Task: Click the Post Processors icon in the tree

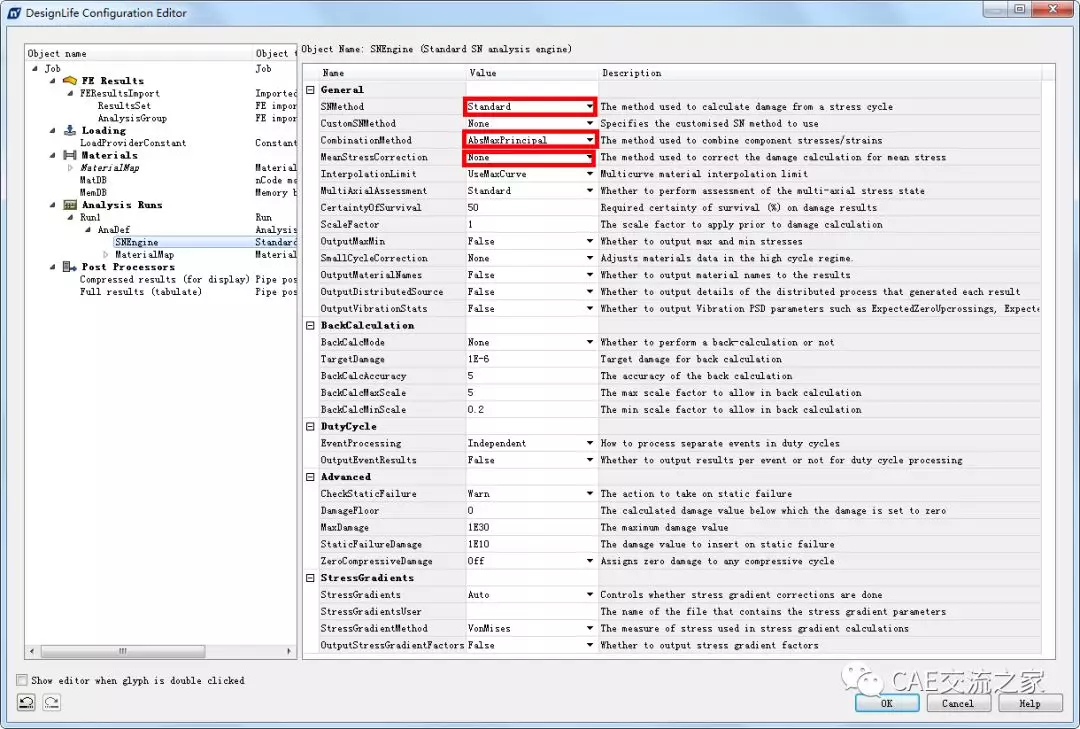Action: [x=70, y=267]
